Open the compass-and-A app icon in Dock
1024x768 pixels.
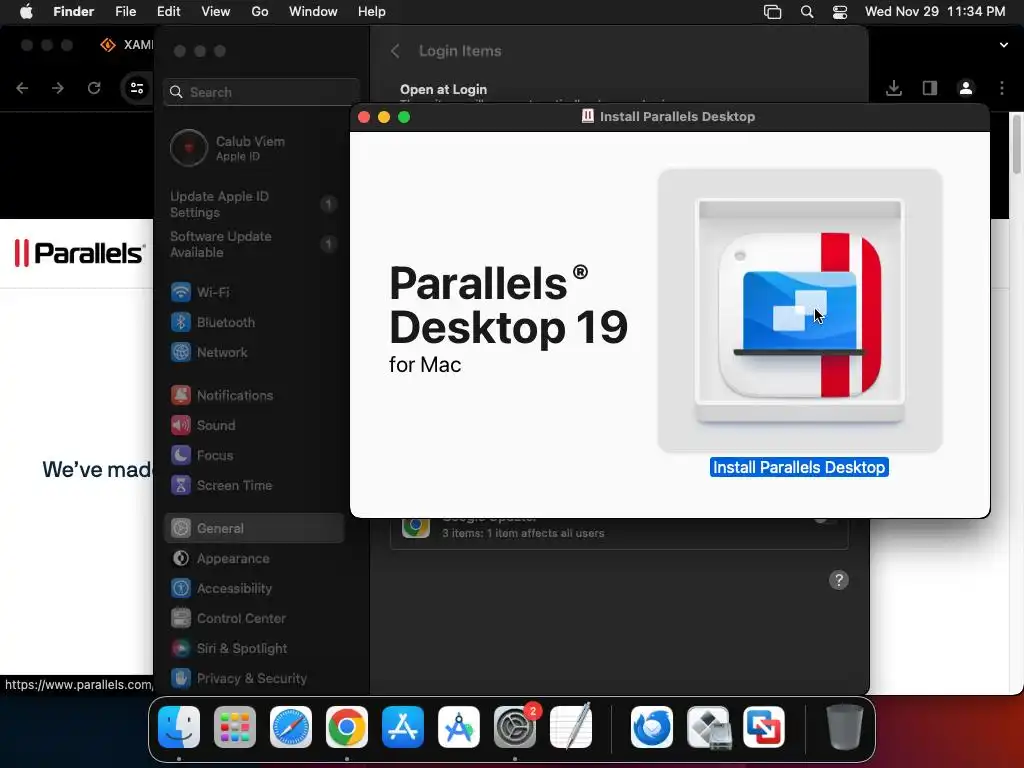click(x=459, y=727)
